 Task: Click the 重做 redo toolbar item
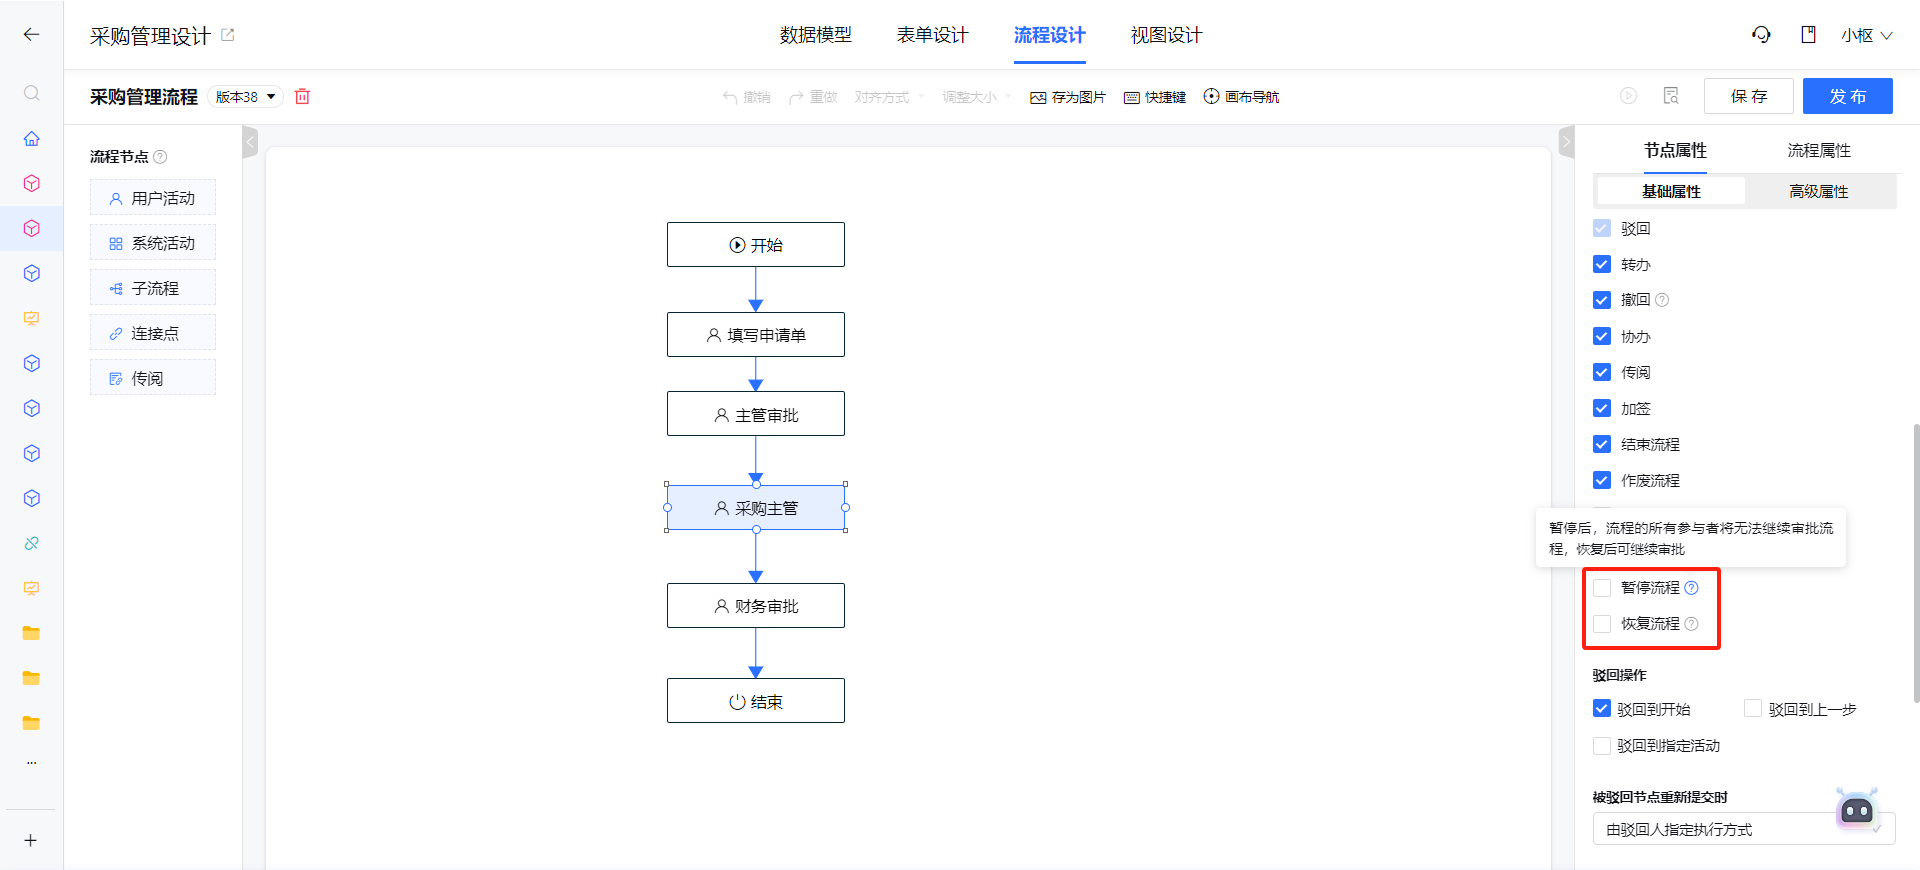813,97
